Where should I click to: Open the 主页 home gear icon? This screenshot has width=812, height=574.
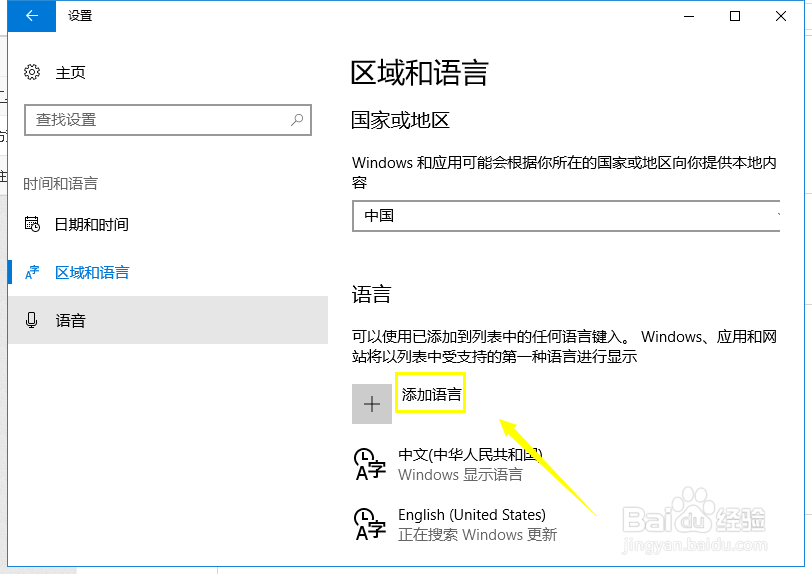tap(32, 72)
